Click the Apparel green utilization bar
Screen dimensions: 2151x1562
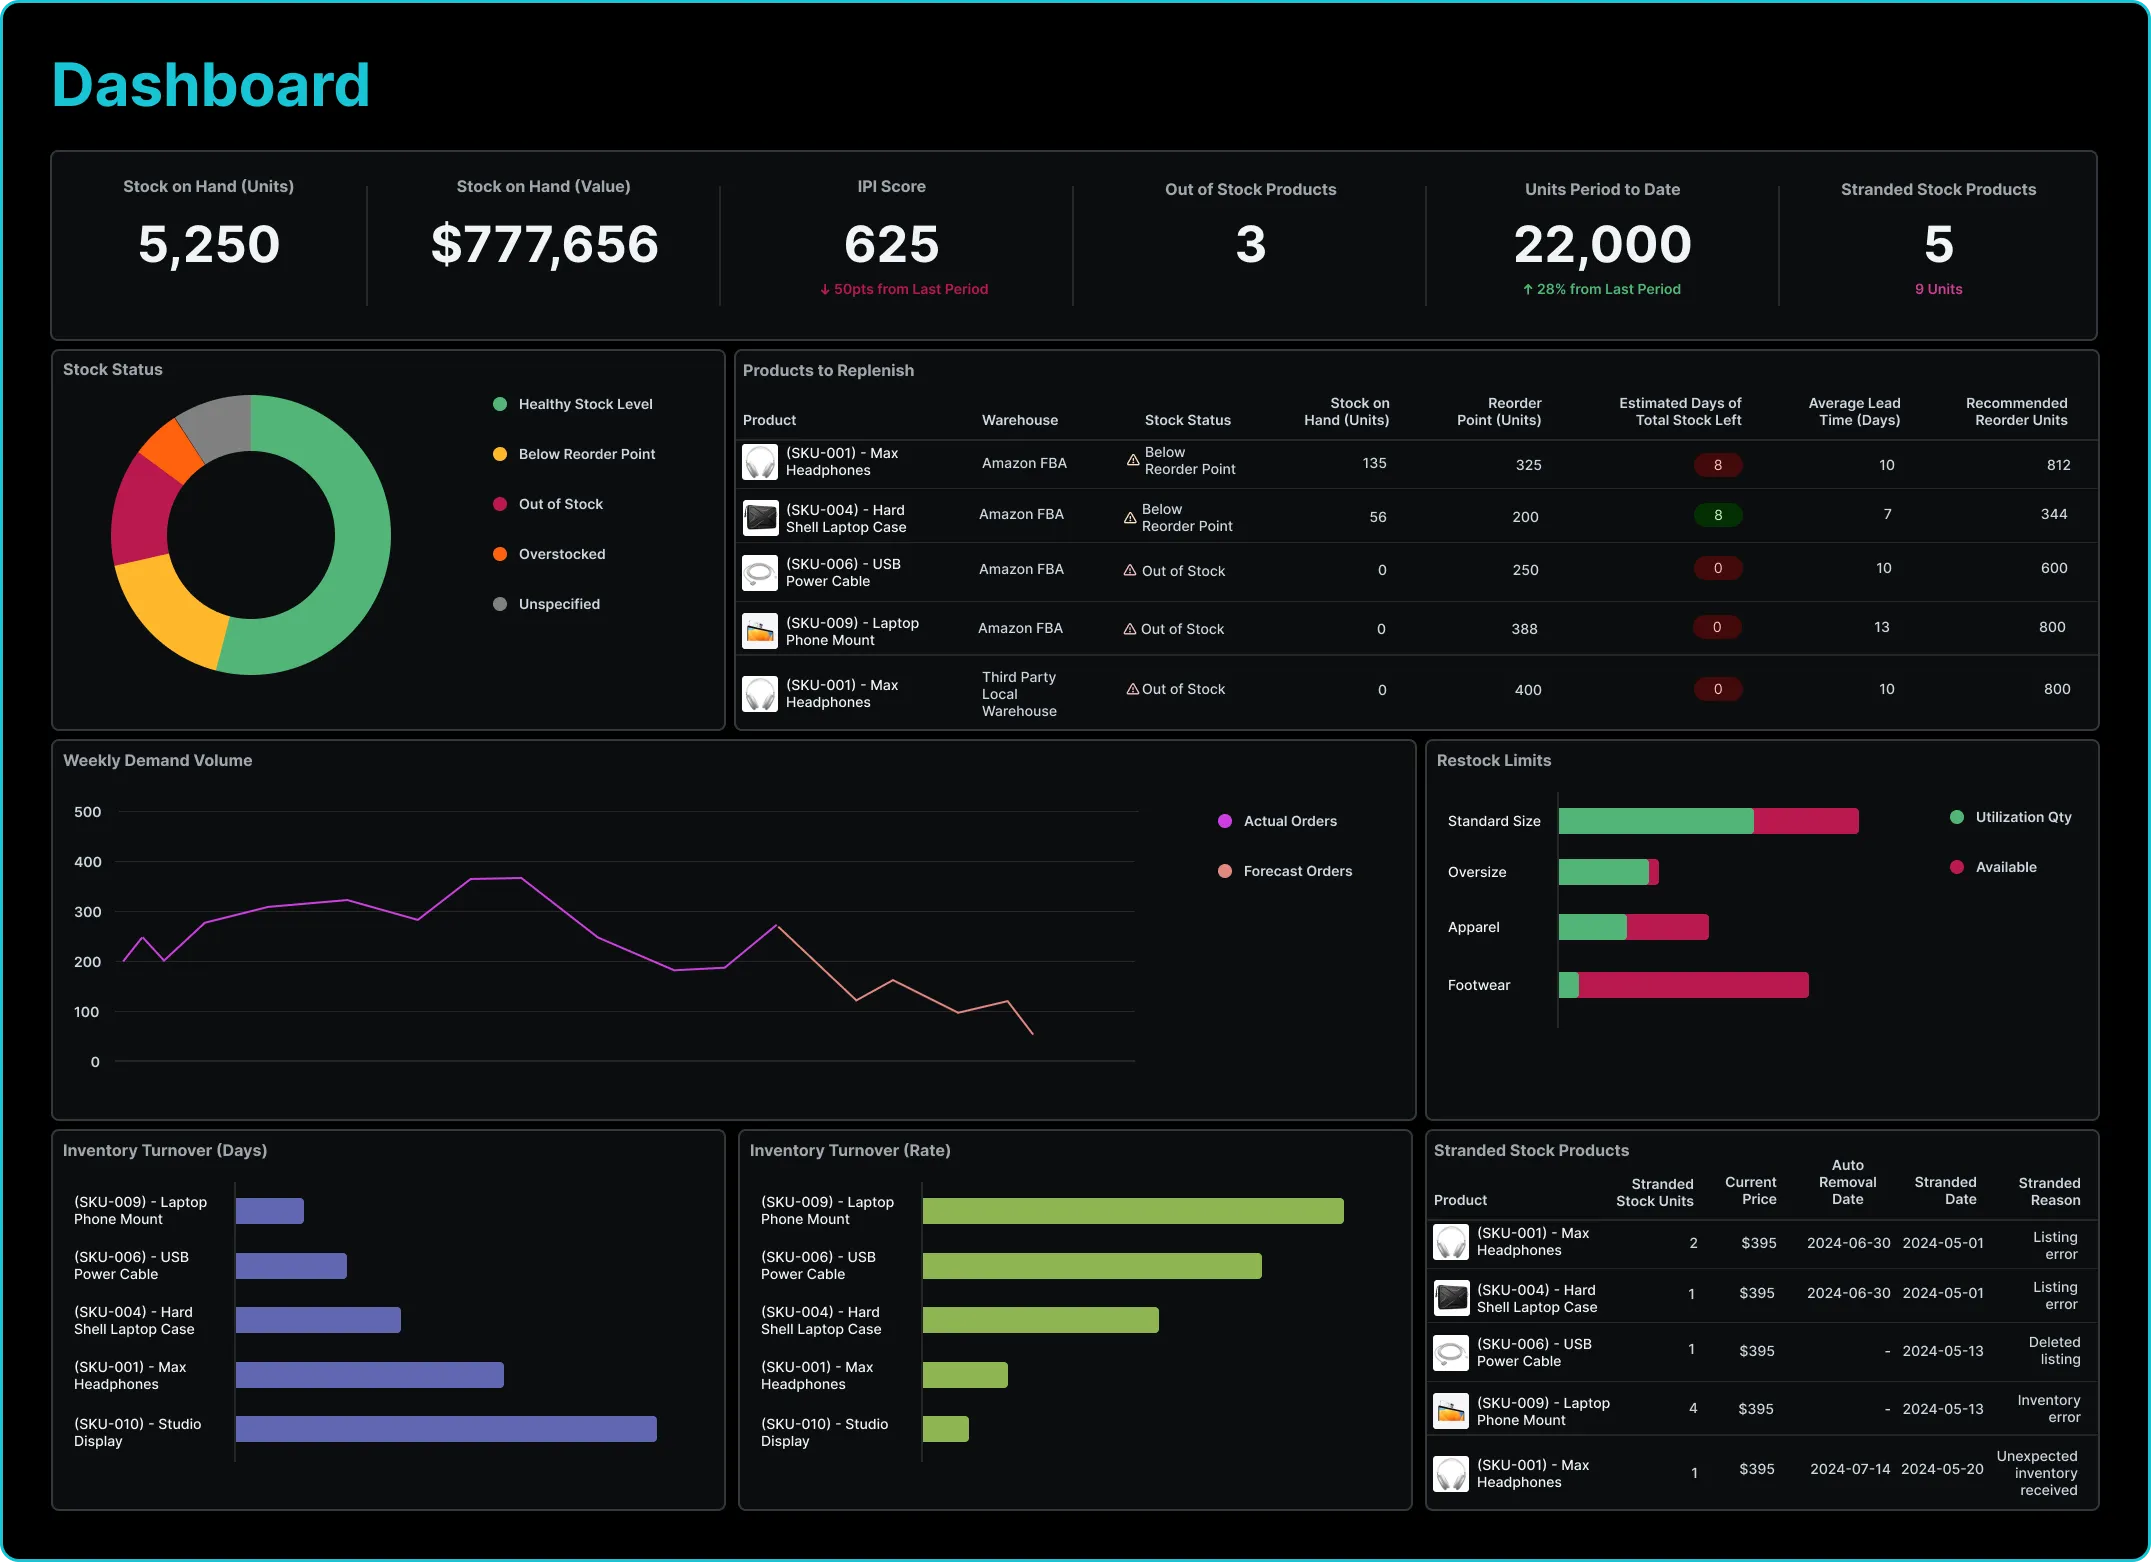1593,927
